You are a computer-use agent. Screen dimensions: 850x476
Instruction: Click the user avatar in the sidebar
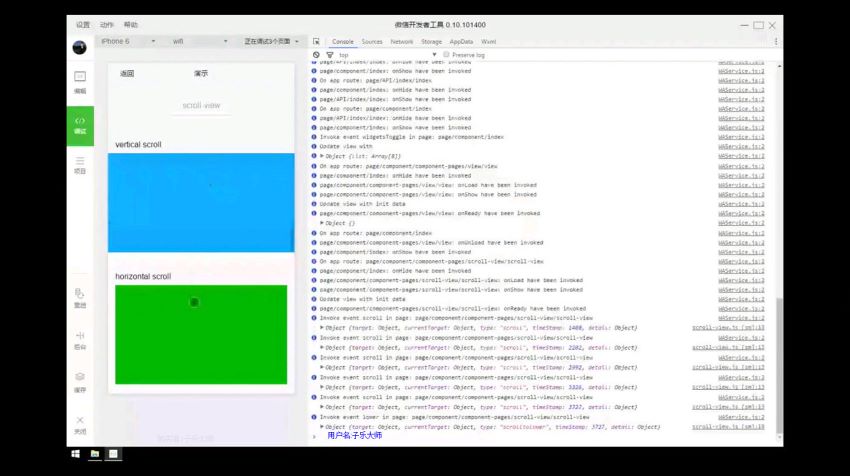click(80, 47)
